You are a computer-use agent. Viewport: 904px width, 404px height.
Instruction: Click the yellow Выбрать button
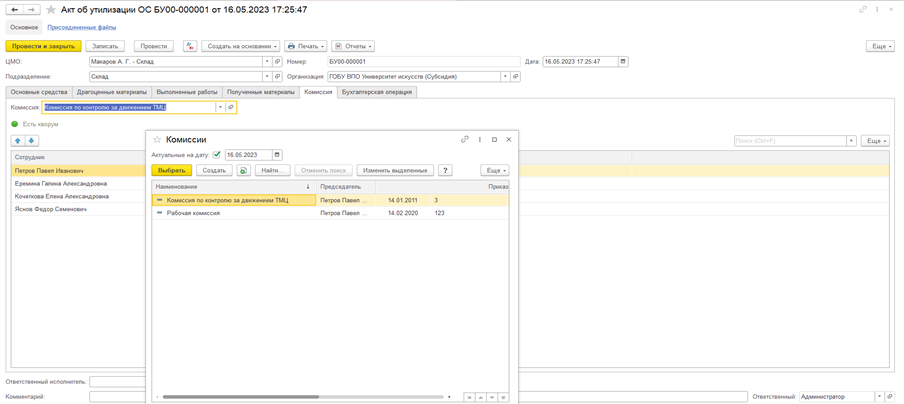click(171, 170)
